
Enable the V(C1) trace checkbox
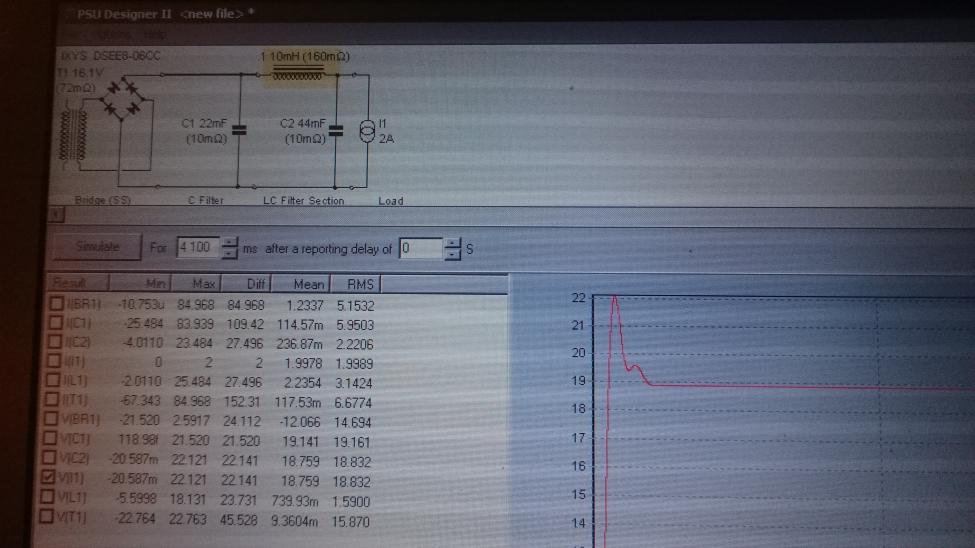[50, 438]
